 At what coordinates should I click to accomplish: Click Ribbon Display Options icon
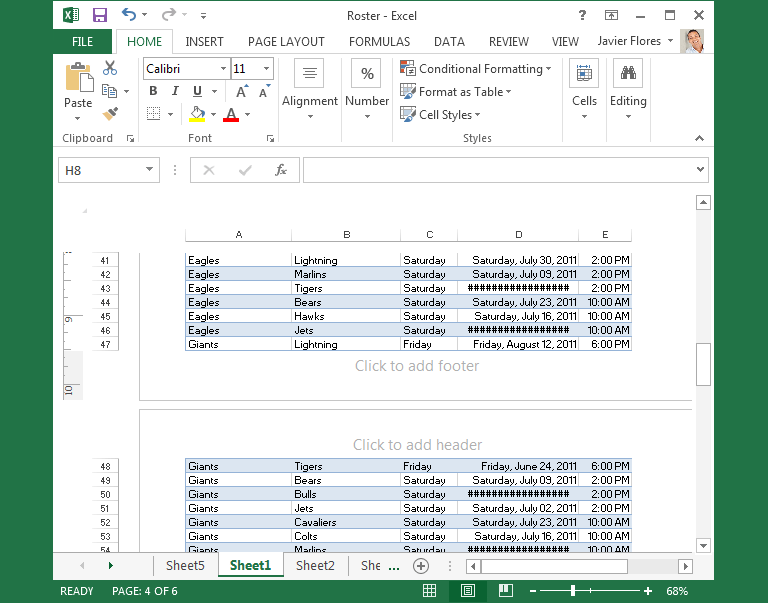coord(611,15)
